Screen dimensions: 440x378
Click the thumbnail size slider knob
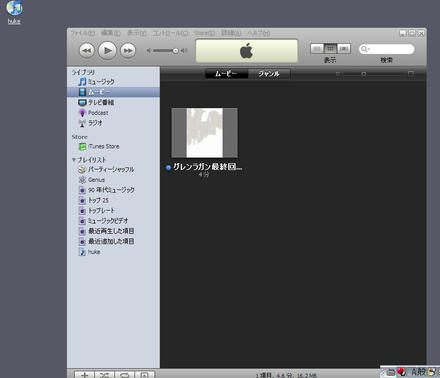[x=364, y=74]
